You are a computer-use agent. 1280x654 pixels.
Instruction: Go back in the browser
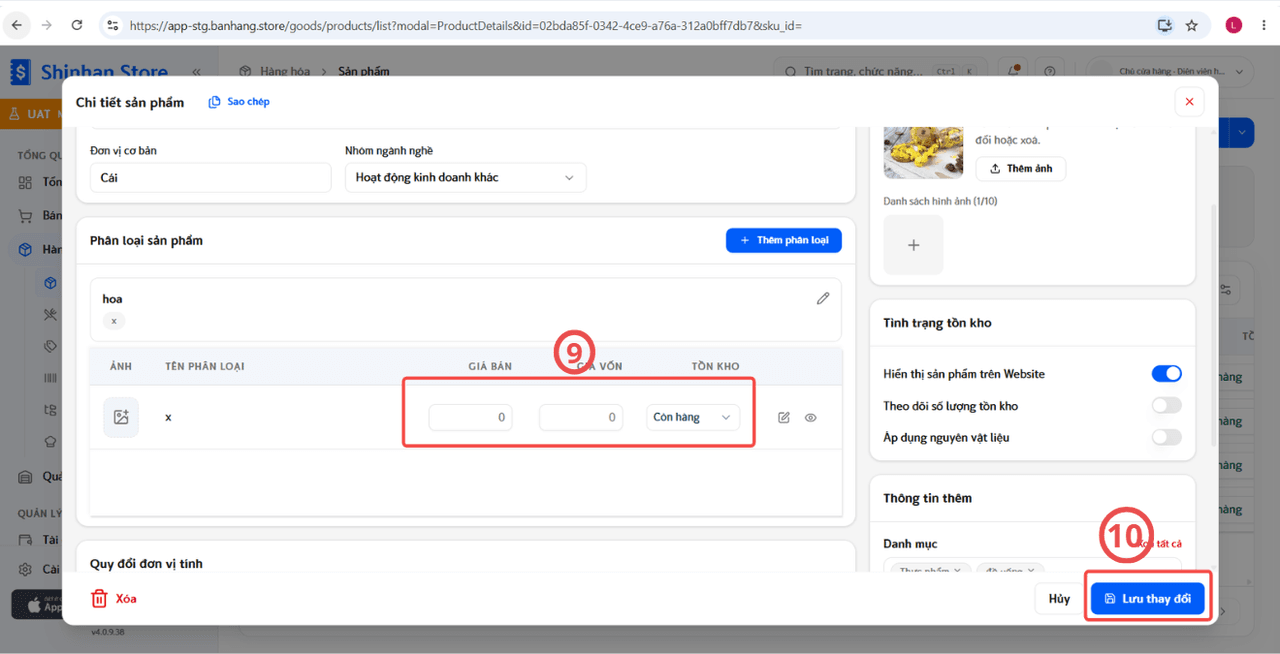pos(16,25)
